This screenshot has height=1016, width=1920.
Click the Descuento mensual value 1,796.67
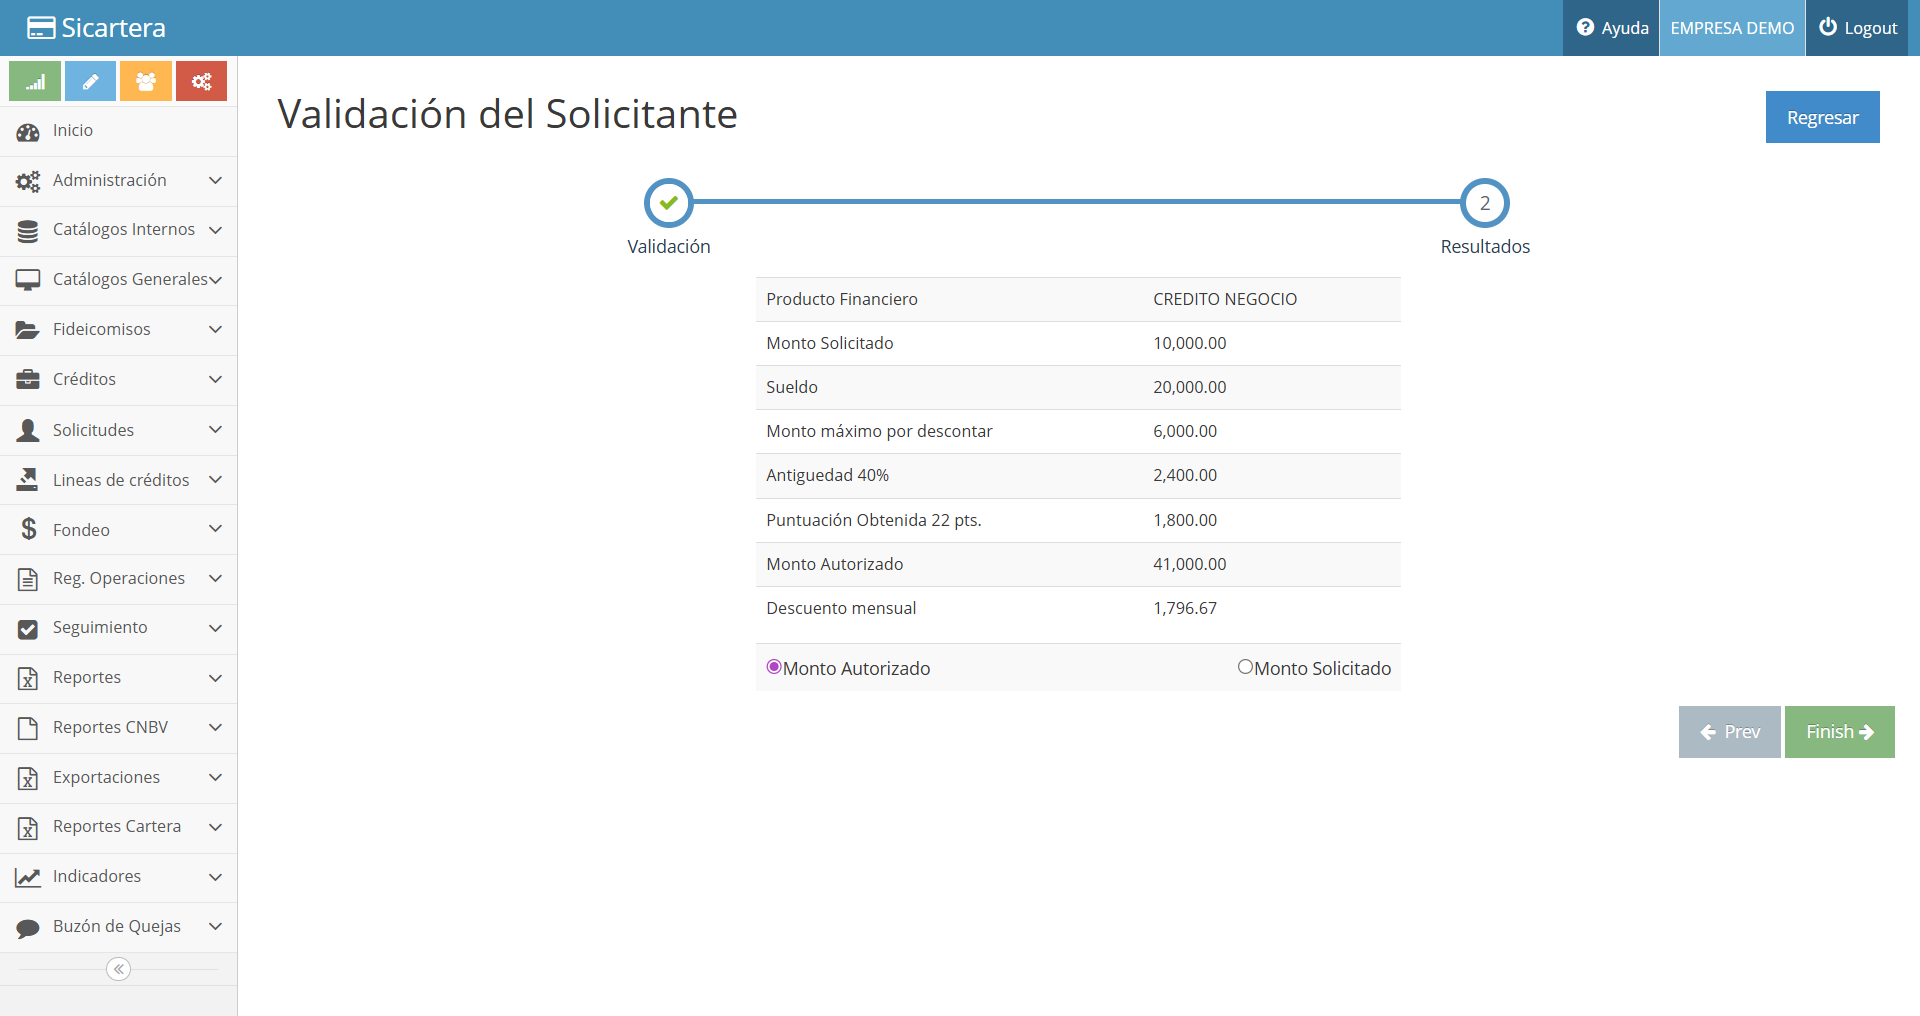[x=1185, y=608]
